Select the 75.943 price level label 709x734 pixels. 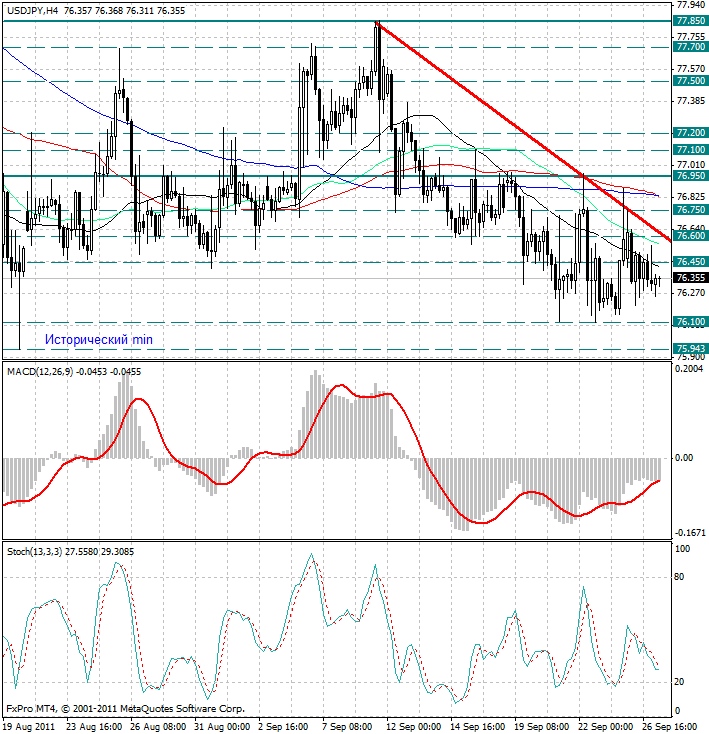coord(690,349)
